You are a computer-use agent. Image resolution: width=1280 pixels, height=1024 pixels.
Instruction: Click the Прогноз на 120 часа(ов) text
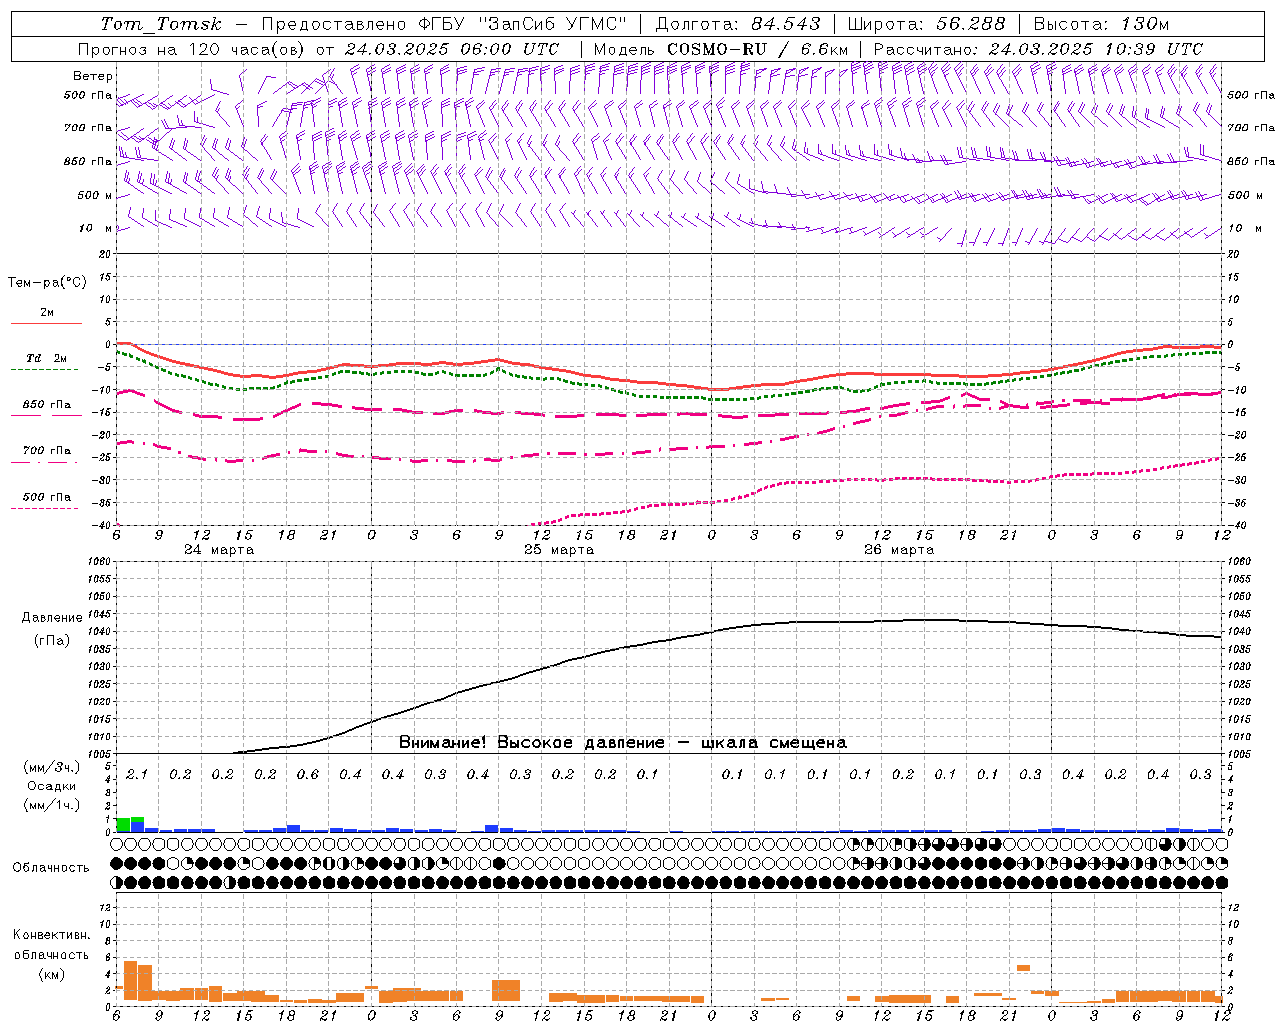tap(193, 49)
